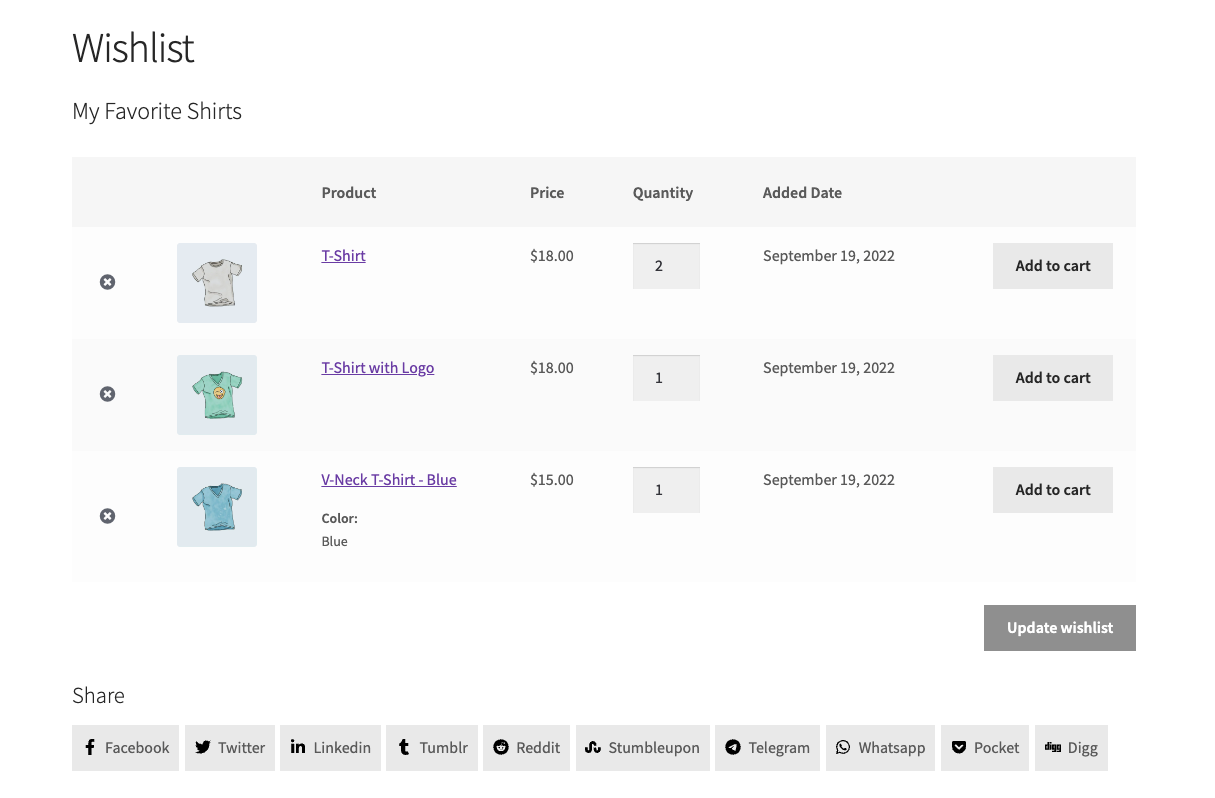This screenshot has width=1215, height=798.
Task: Share wishlist on Stumbleupon
Action: coord(642,748)
